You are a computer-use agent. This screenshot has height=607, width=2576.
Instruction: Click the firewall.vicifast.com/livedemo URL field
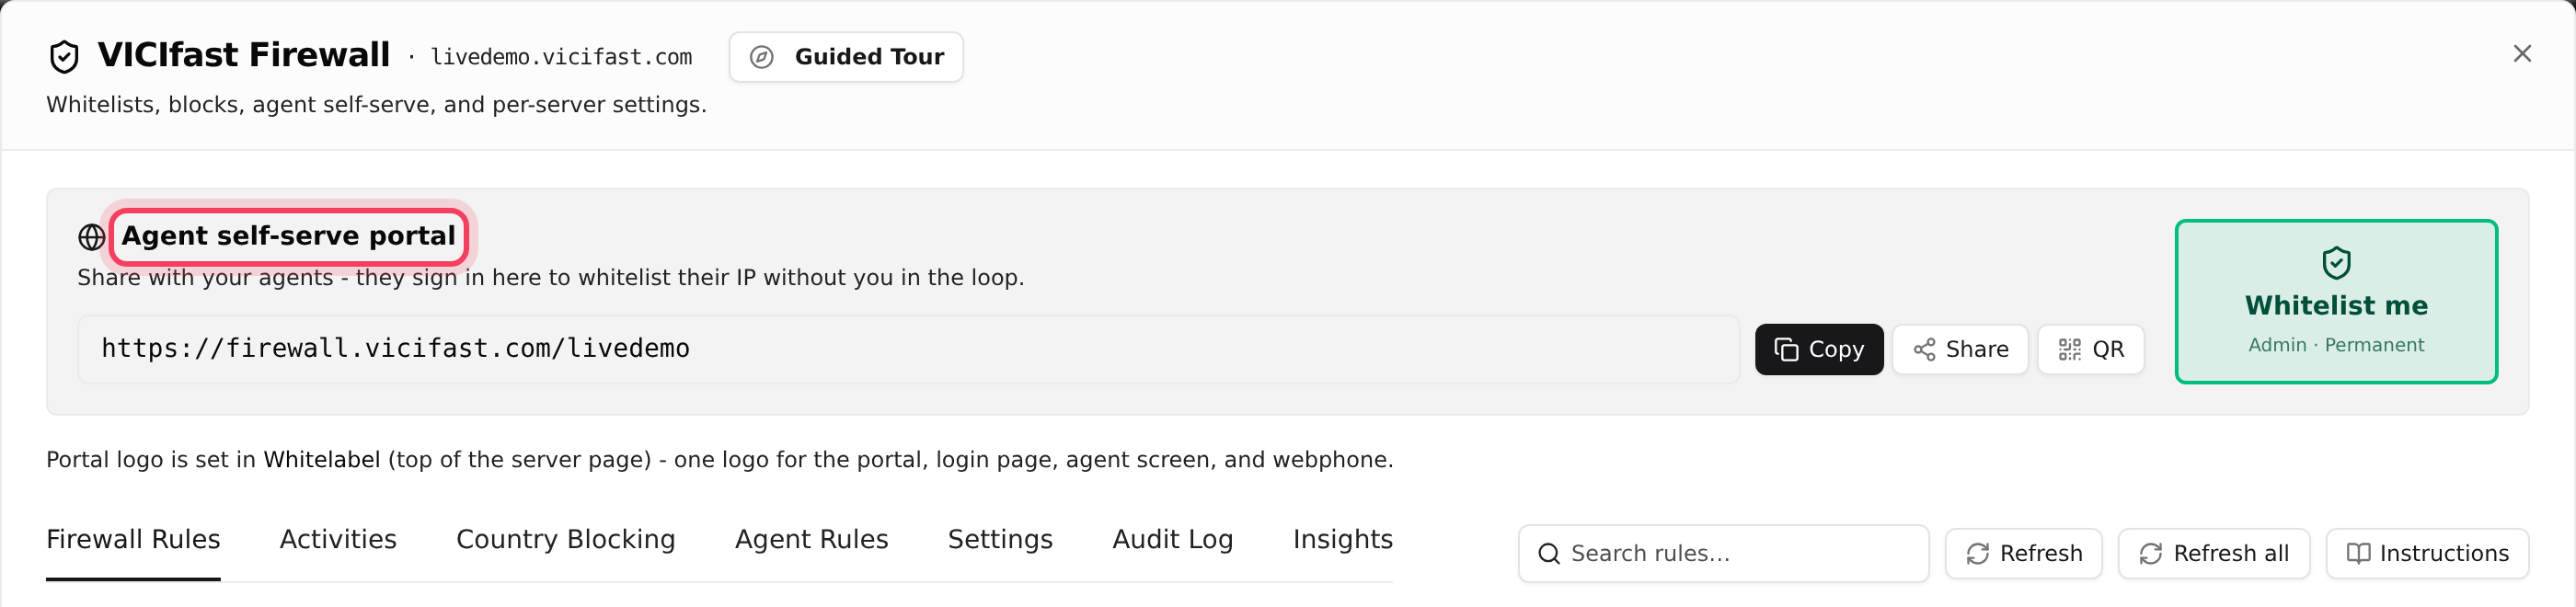pyautogui.click(x=909, y=349)
